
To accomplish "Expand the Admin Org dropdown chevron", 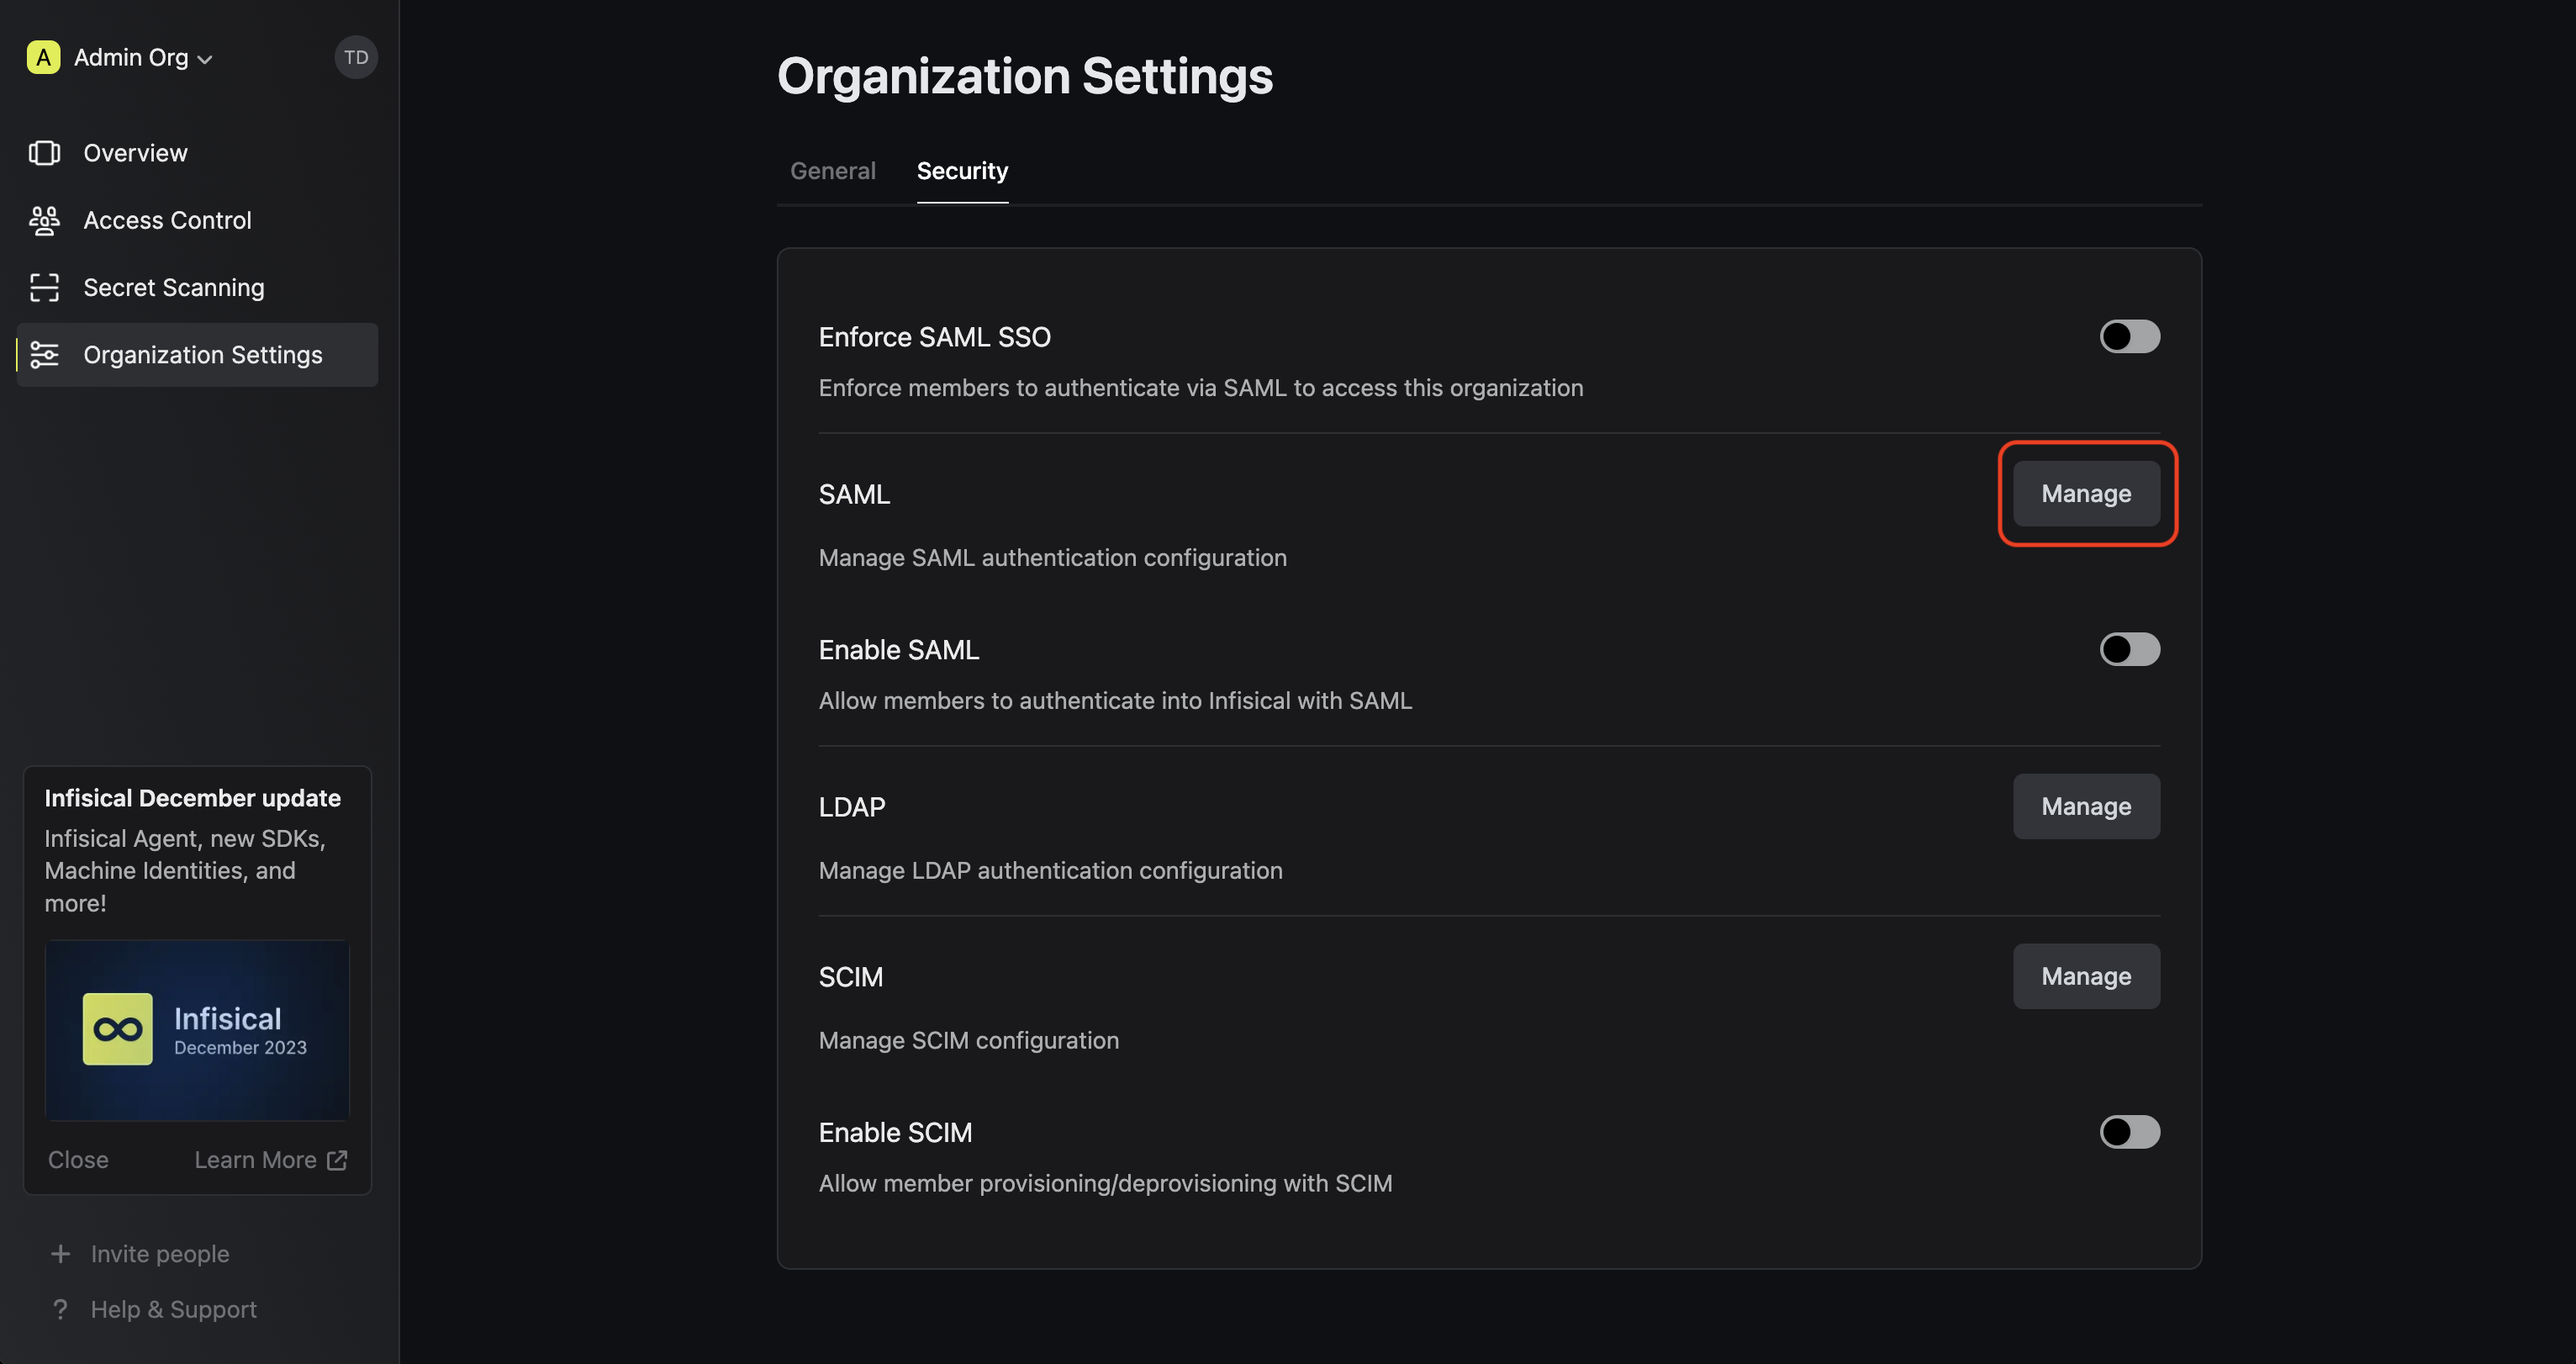I will pos(205,59).
